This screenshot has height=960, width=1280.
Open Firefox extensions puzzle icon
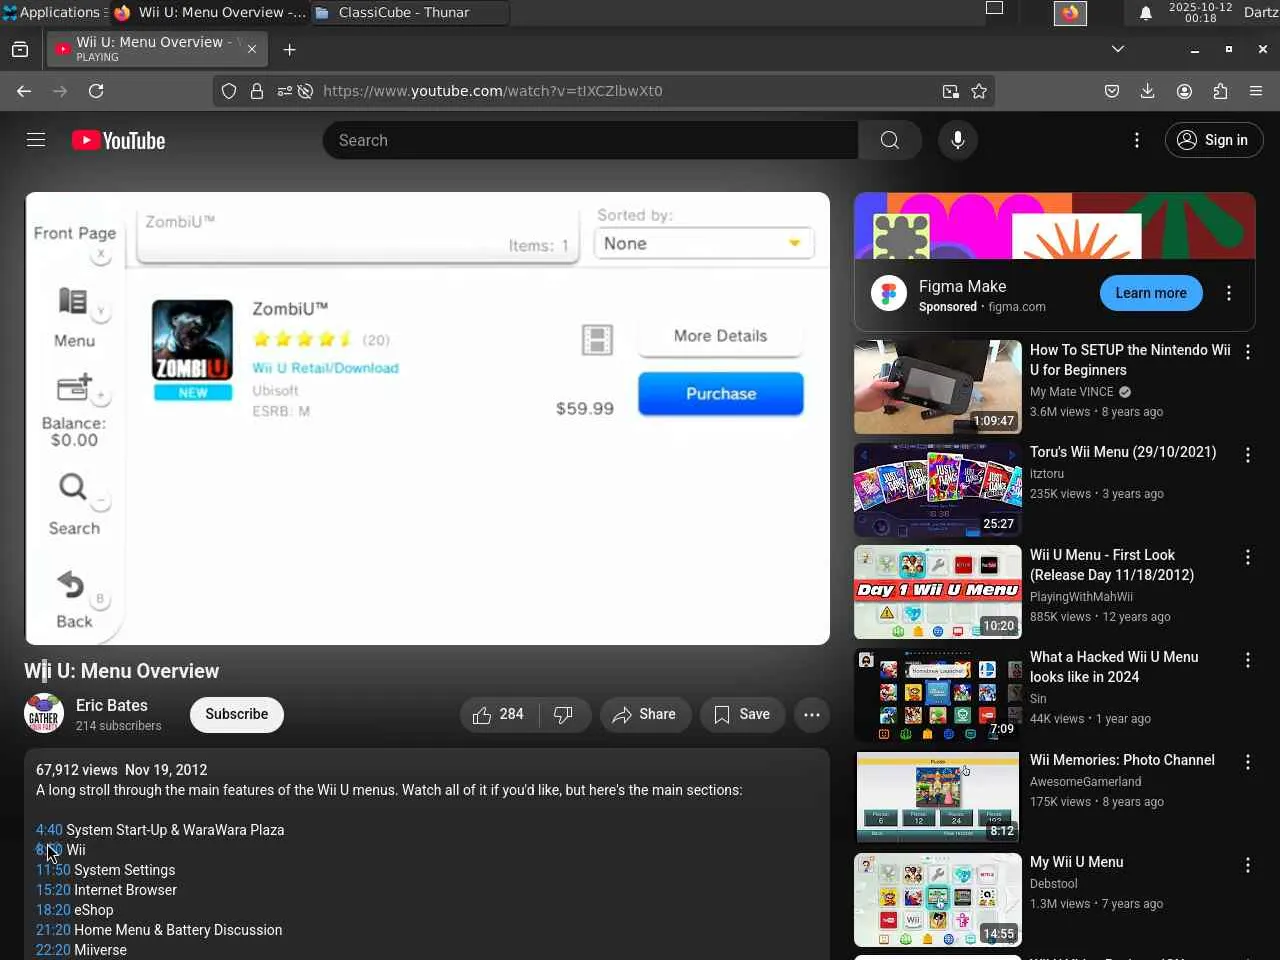point(1220,91)
